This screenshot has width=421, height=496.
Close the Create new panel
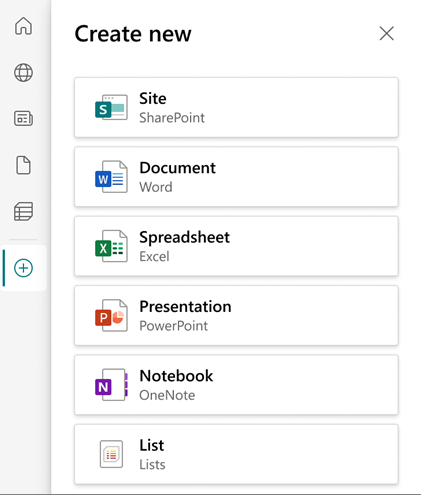click(387, 34)
